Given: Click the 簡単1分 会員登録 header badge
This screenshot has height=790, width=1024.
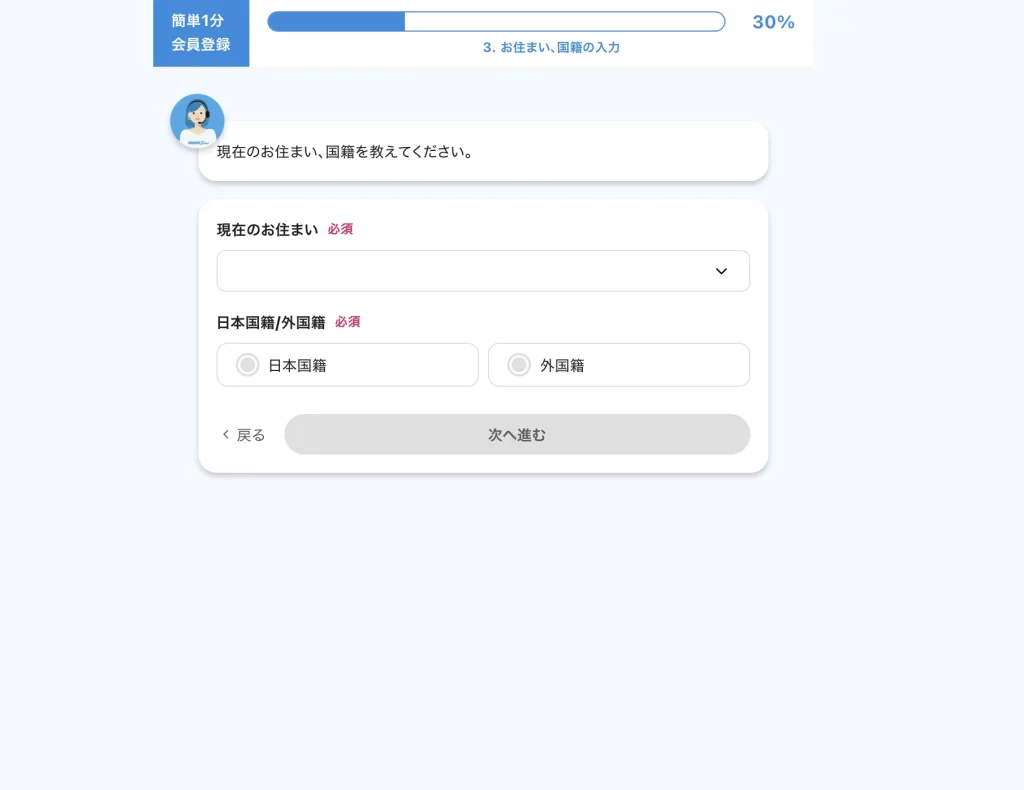Looking at the screenshot, I should pos(201,33).
